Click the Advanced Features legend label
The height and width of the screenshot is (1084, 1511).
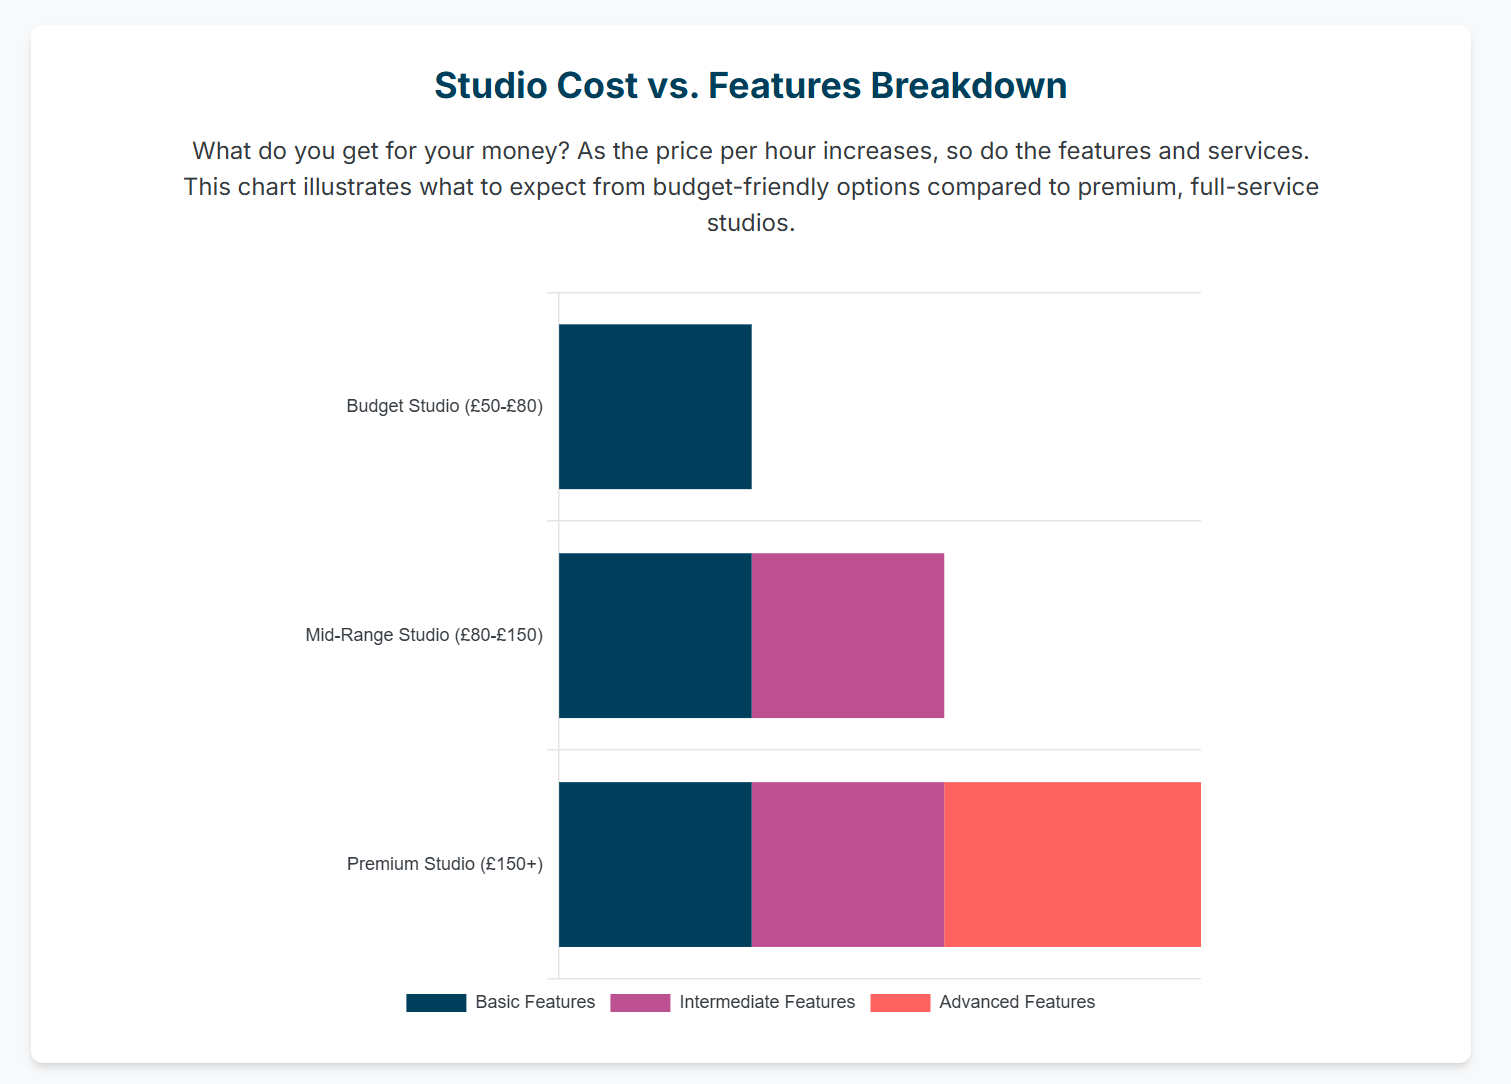(1017, 1002)
